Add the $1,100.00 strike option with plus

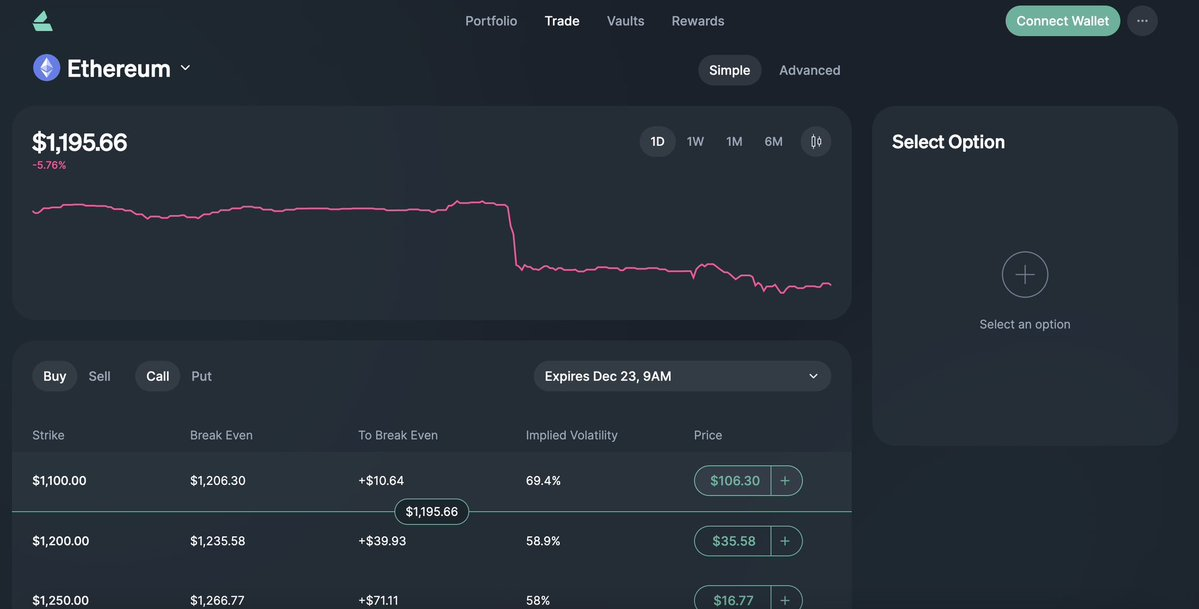pyautogui.click(x=785, y=481)
